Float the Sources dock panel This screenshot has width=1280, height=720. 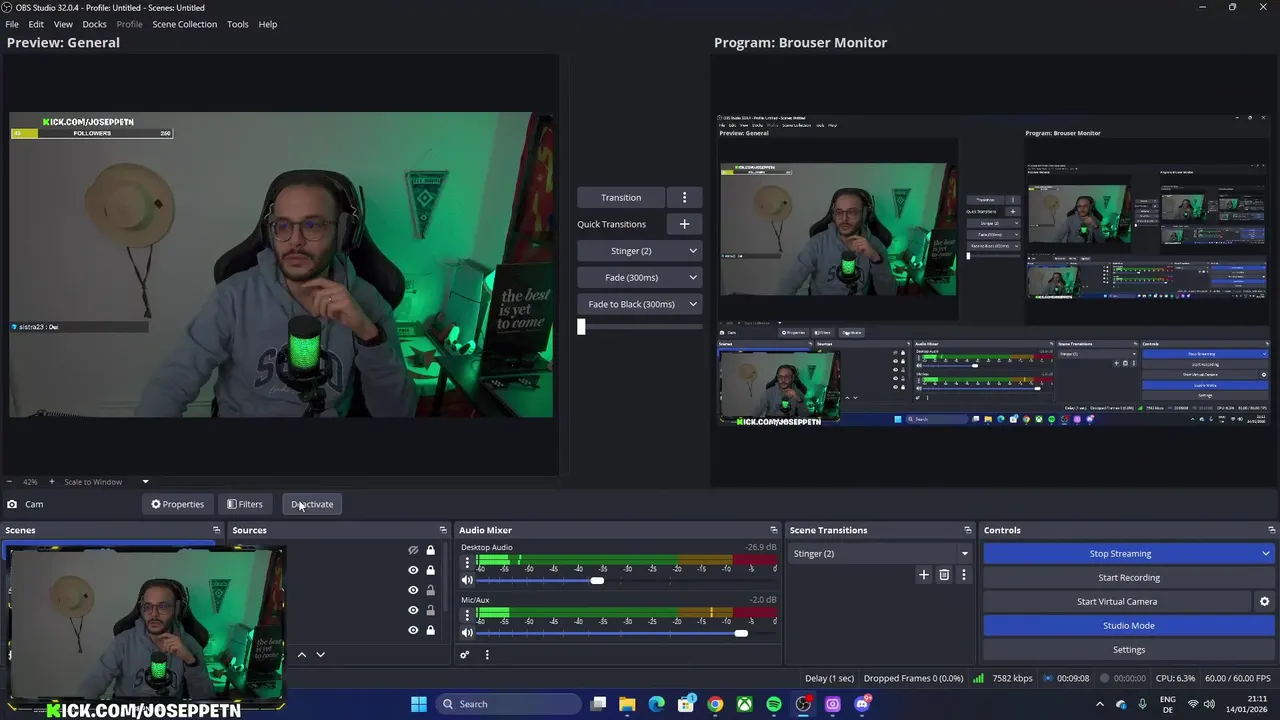443,530
